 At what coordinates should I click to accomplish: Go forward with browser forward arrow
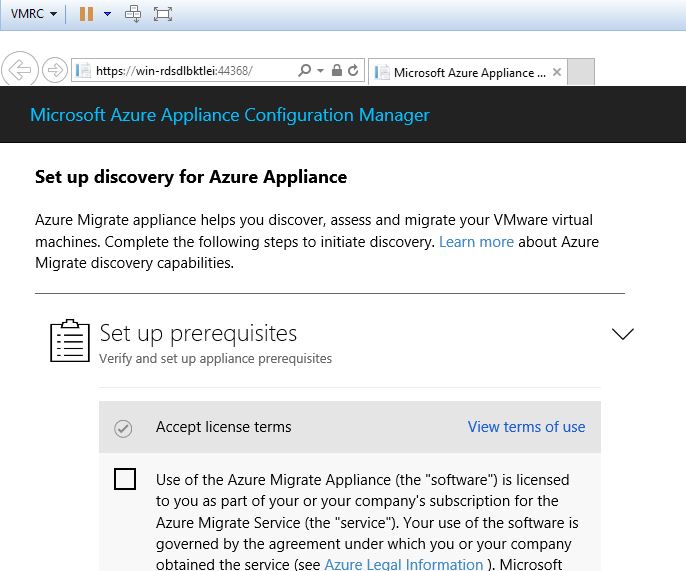(55, 70)
